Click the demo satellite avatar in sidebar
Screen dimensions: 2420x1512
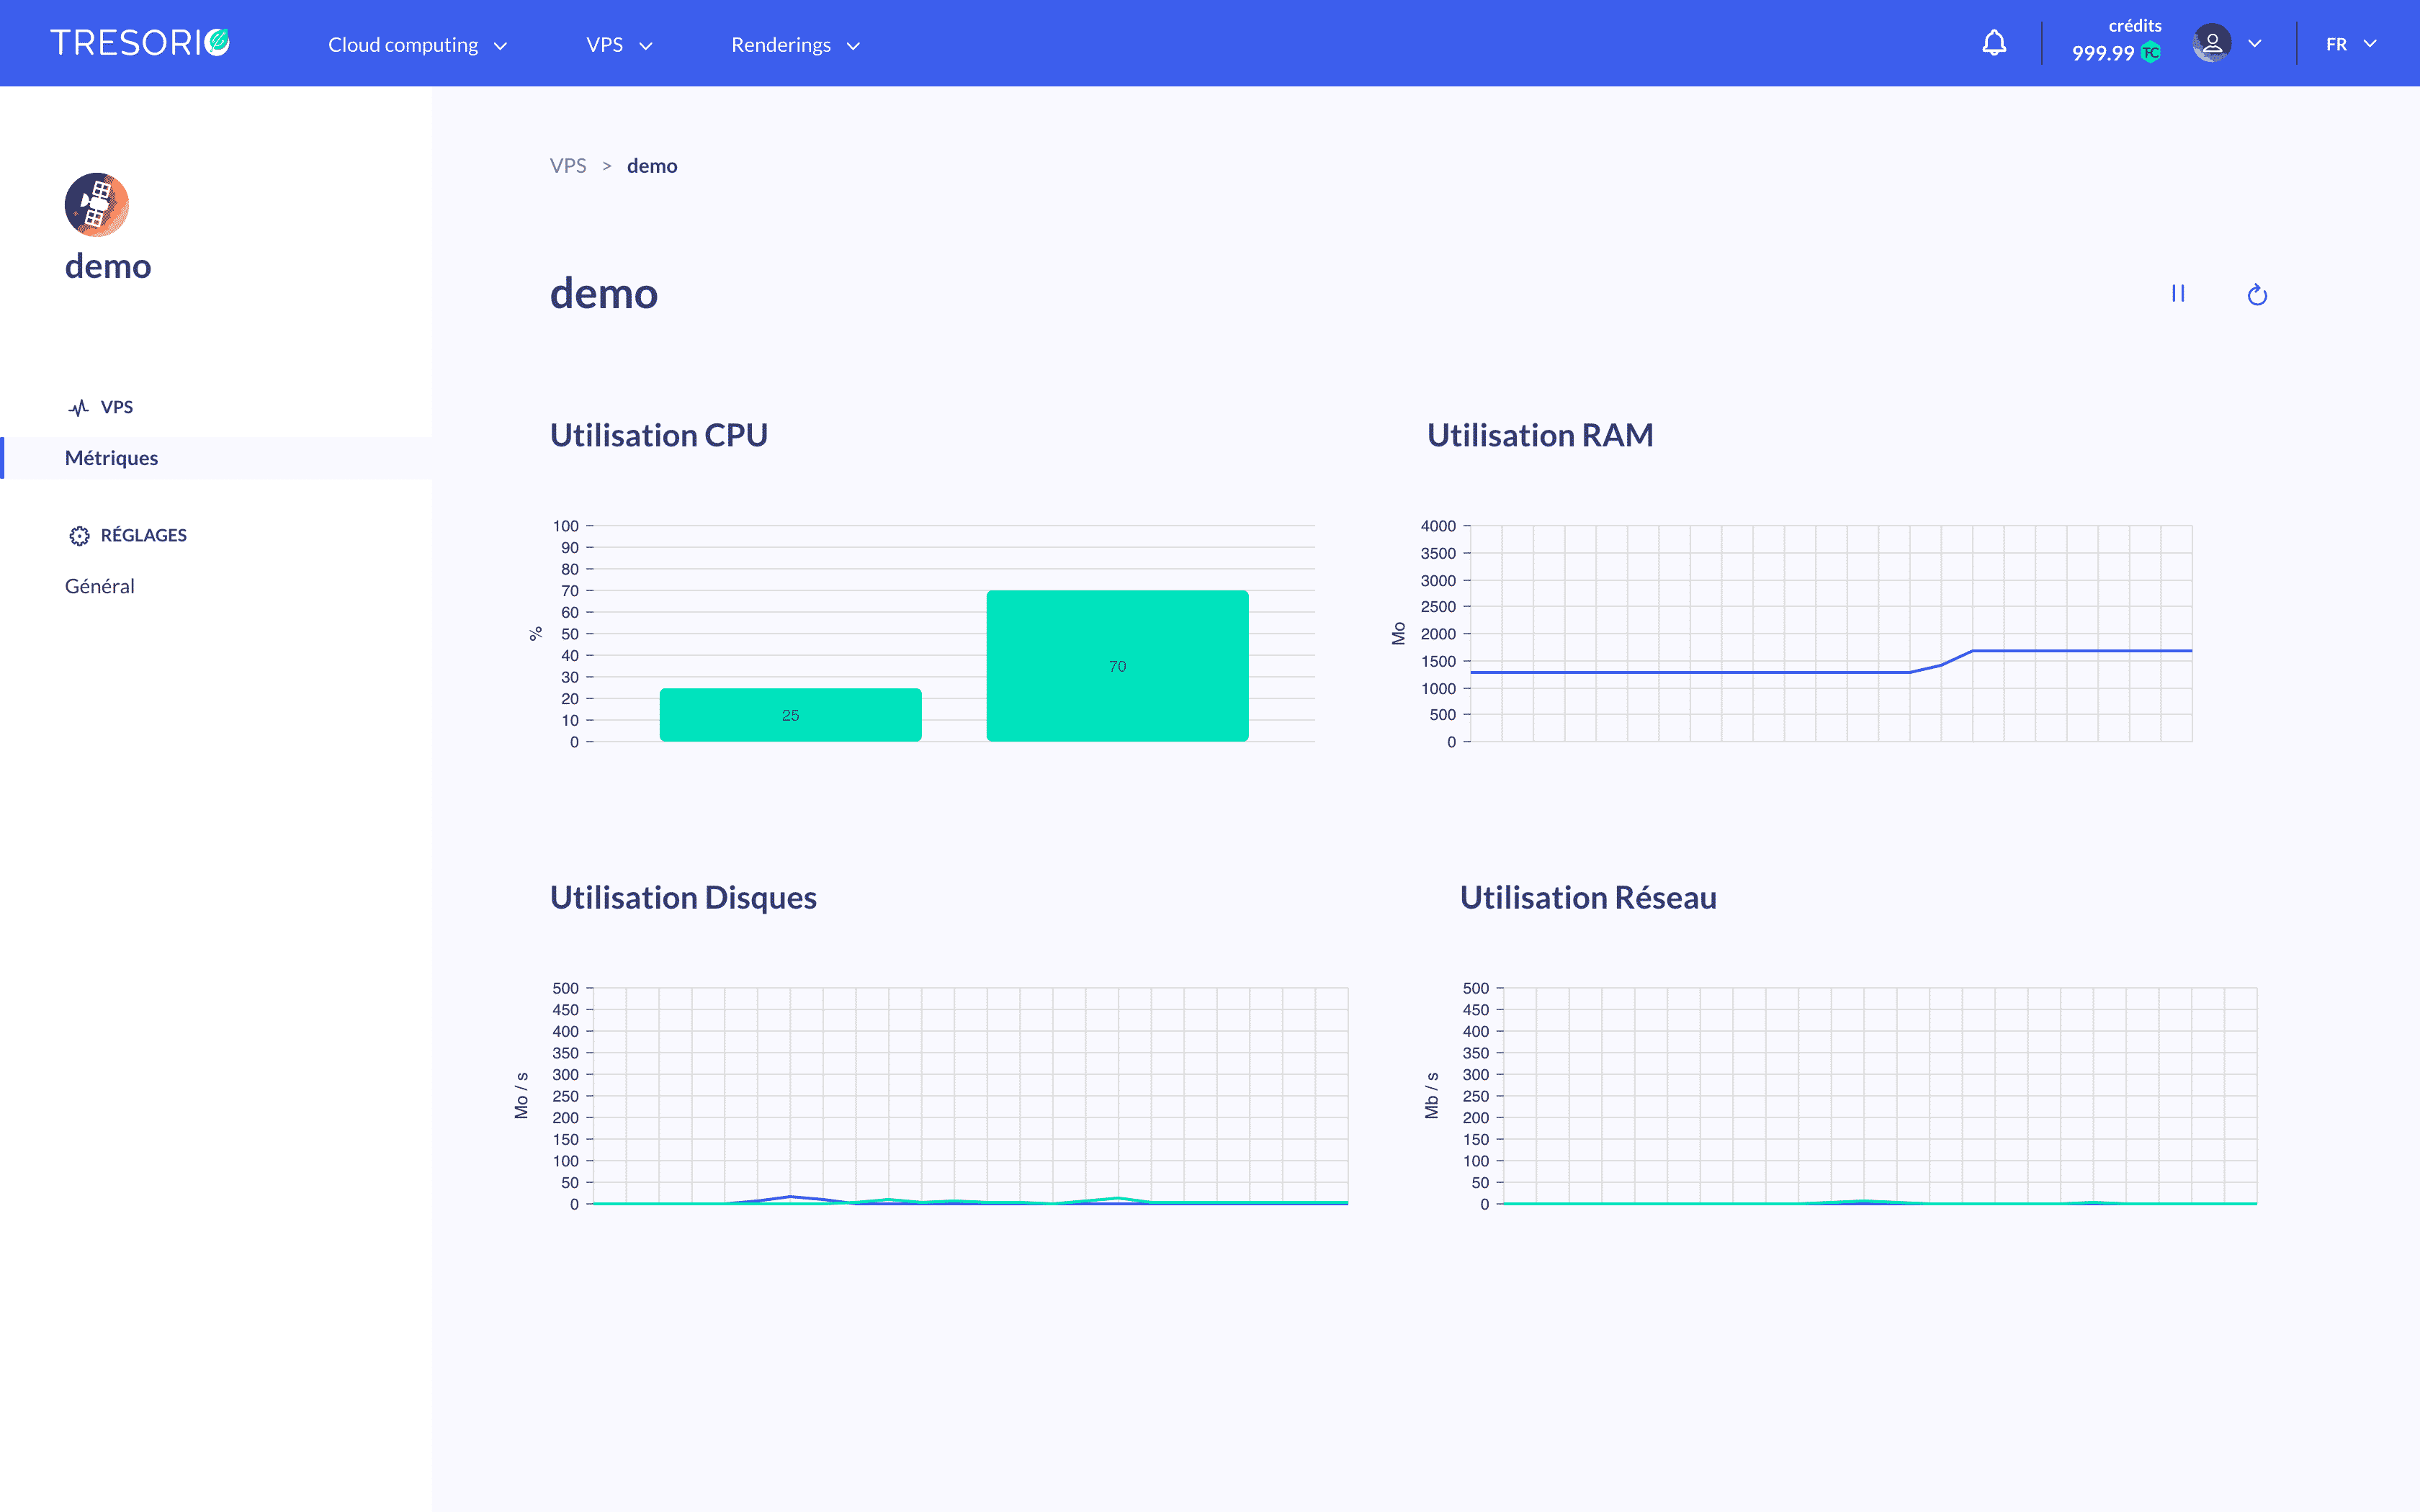(97, 205)
